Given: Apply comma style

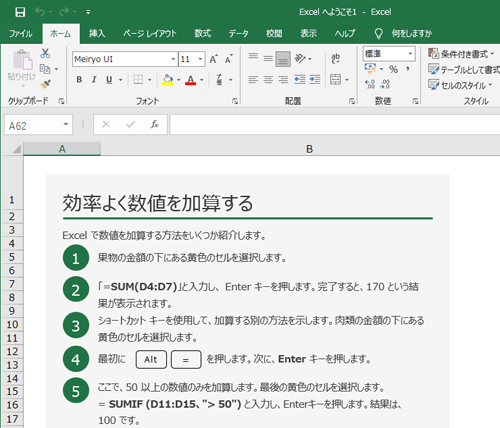Looking at the screenshot, I should (x=408, y=69).
